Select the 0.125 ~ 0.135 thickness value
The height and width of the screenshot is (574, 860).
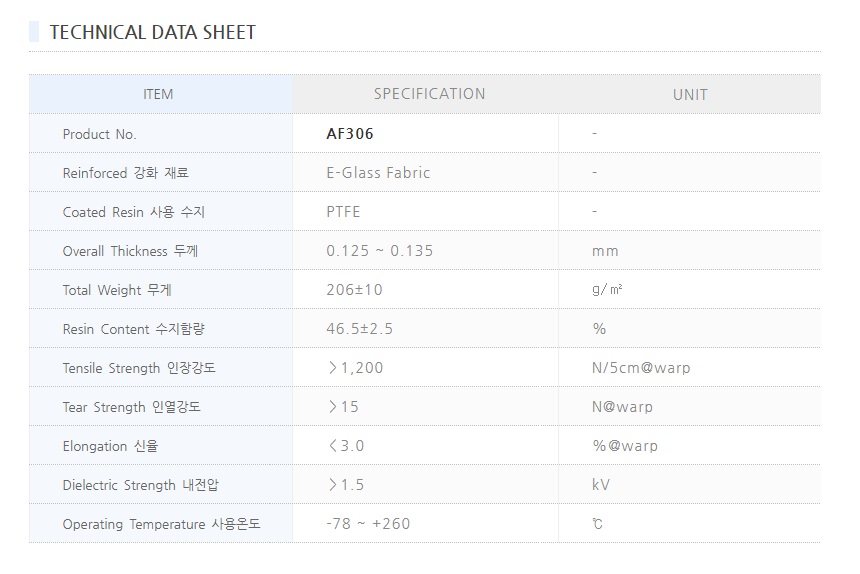coord(380,251)
